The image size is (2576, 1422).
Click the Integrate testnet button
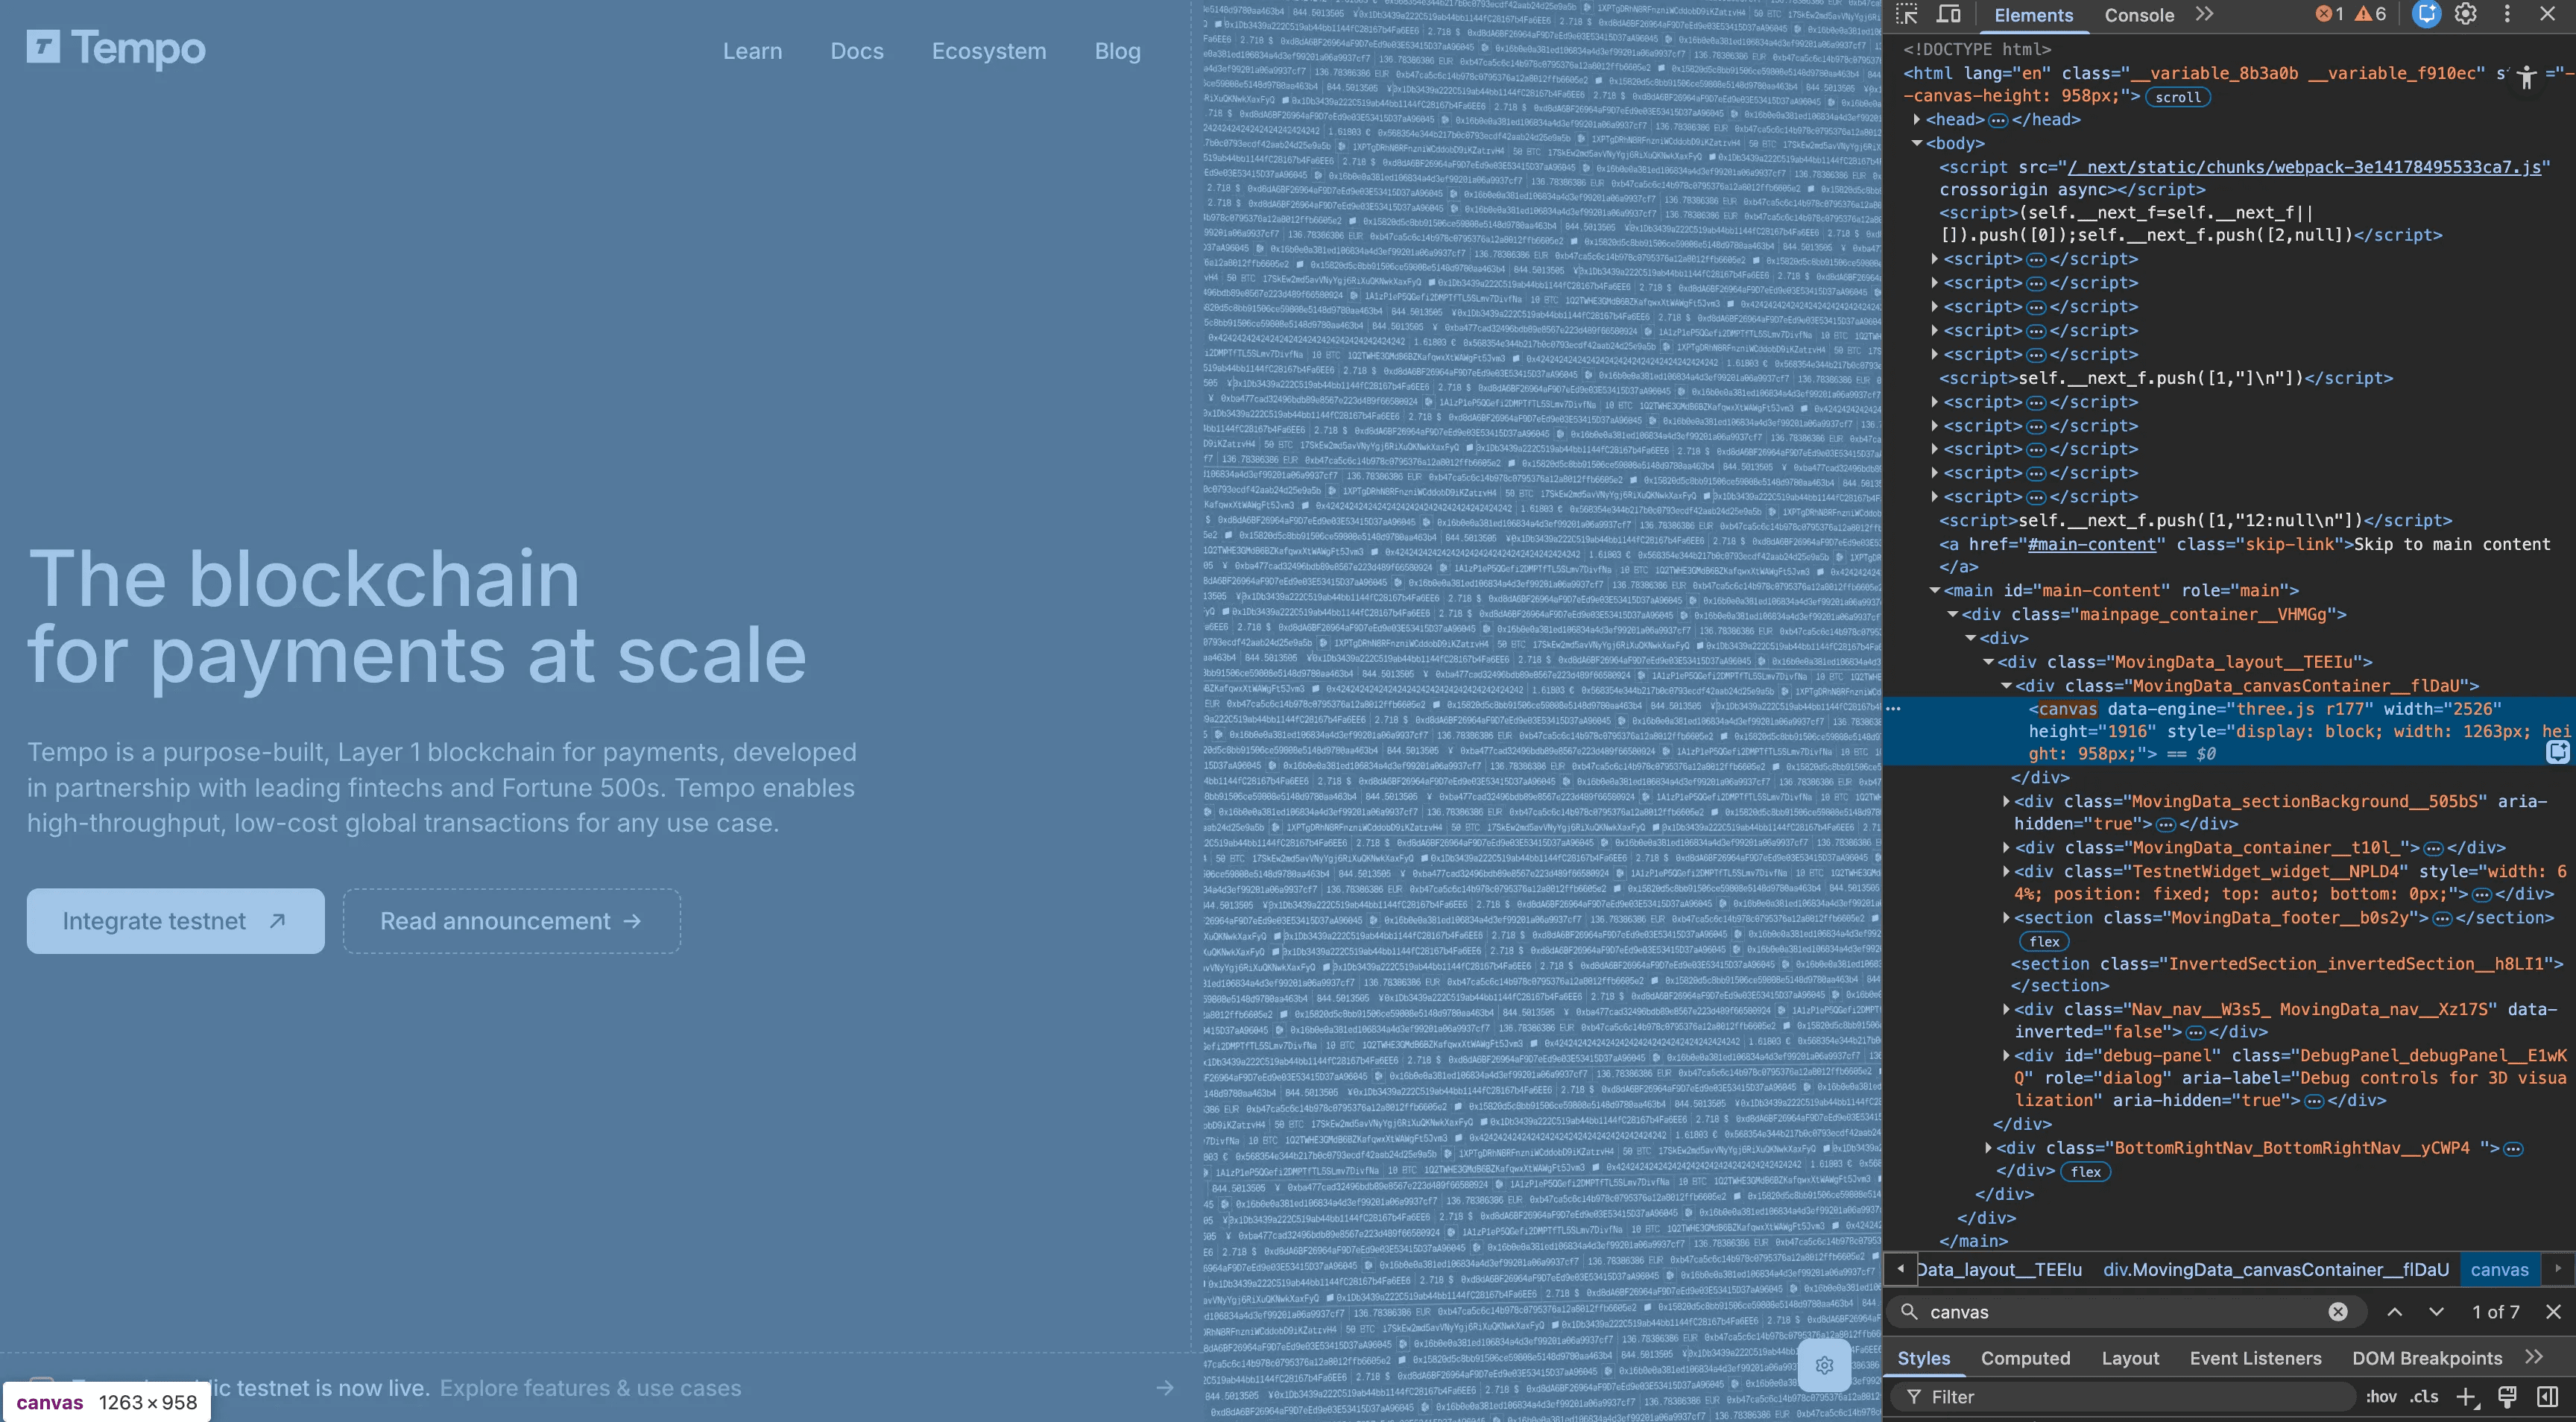pyautogui.click(x=175, y=921)
